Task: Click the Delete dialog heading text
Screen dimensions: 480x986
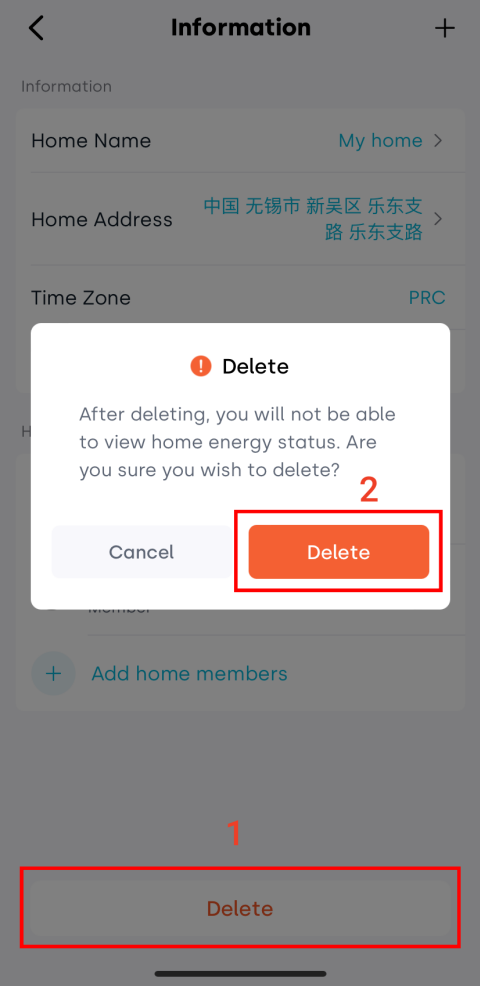Action: click(x=255, y=366)
